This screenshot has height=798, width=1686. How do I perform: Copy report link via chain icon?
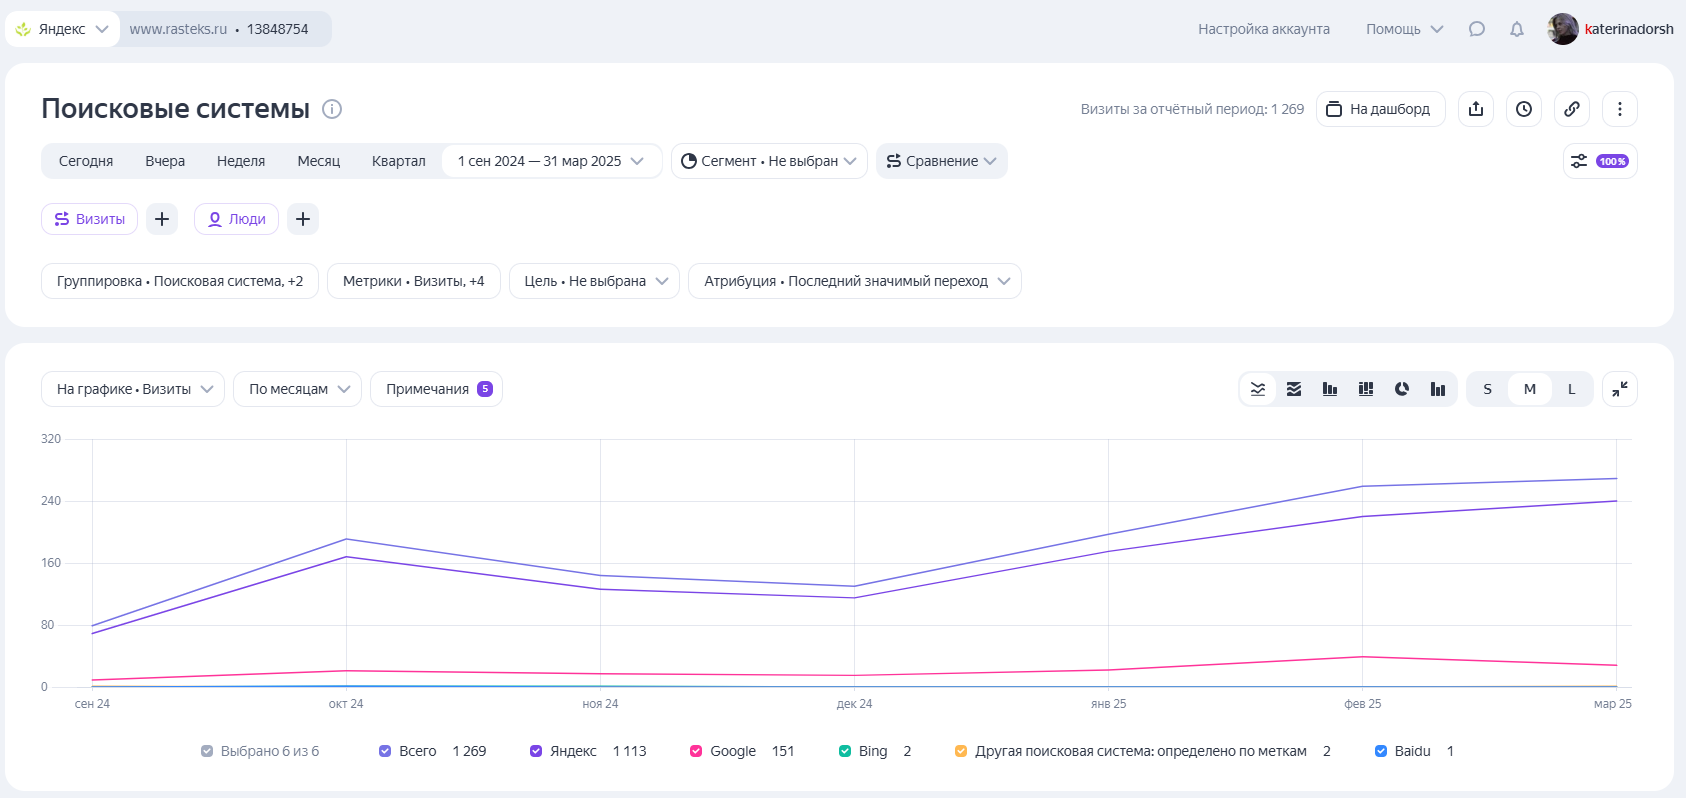click(1572, 109)
